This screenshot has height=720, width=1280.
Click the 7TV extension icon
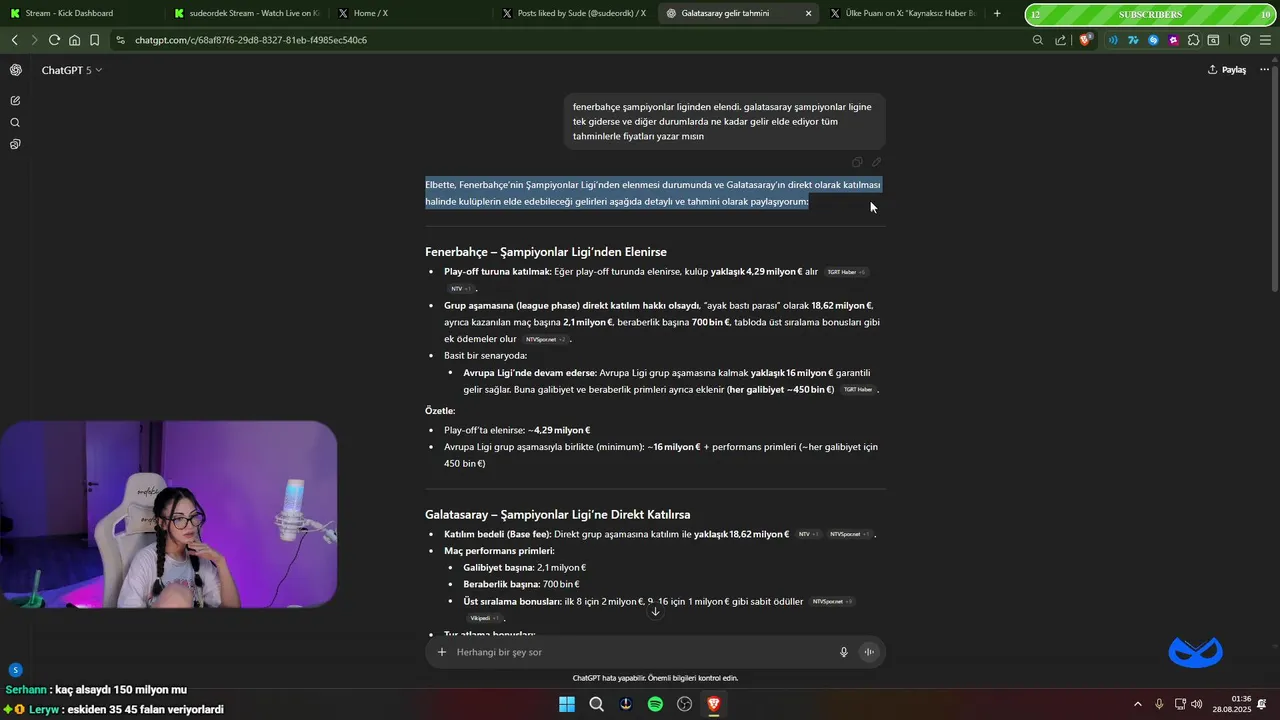[1133, 40]
